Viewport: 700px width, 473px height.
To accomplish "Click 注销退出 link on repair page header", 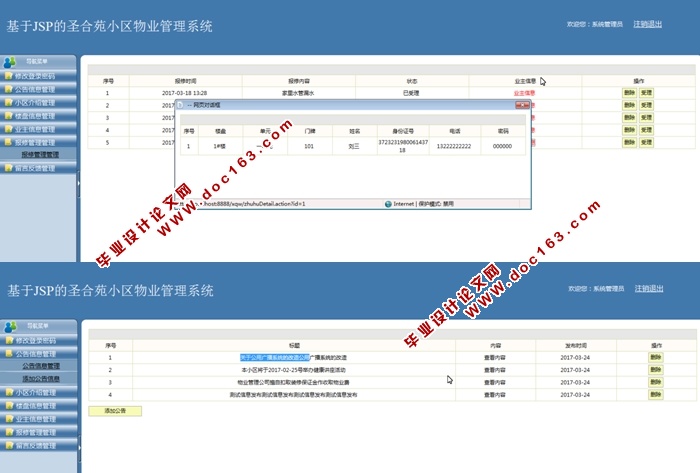I will 647,24.
